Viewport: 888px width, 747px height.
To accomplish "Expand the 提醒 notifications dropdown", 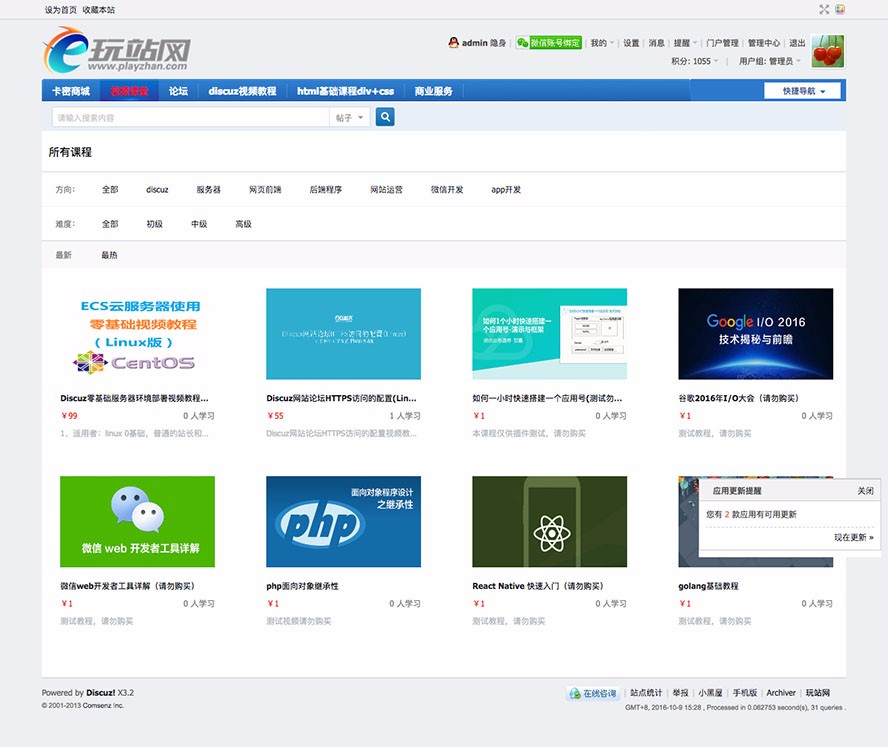I will (x=685, y=43).
